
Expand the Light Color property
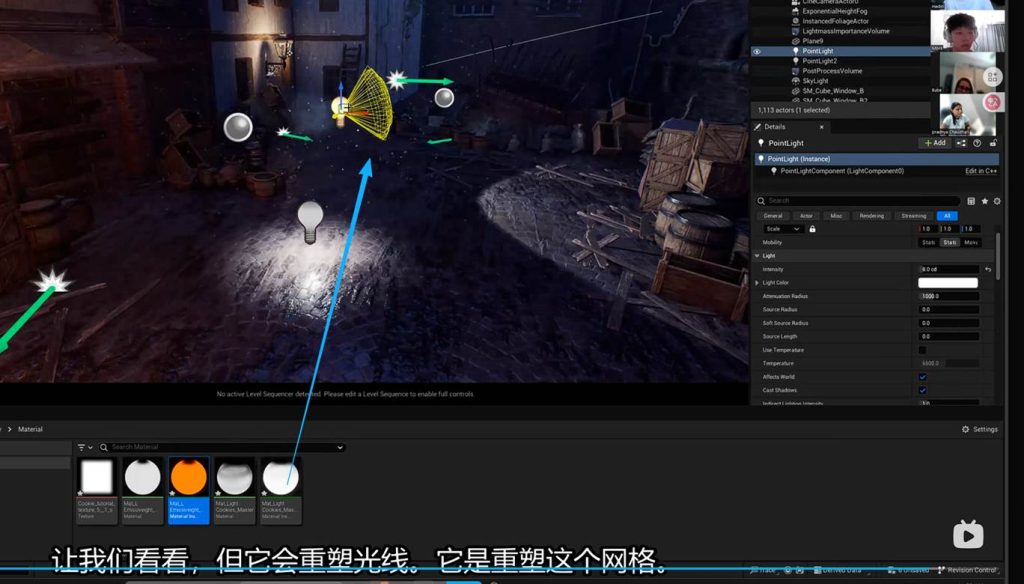[x=757, y=283]
